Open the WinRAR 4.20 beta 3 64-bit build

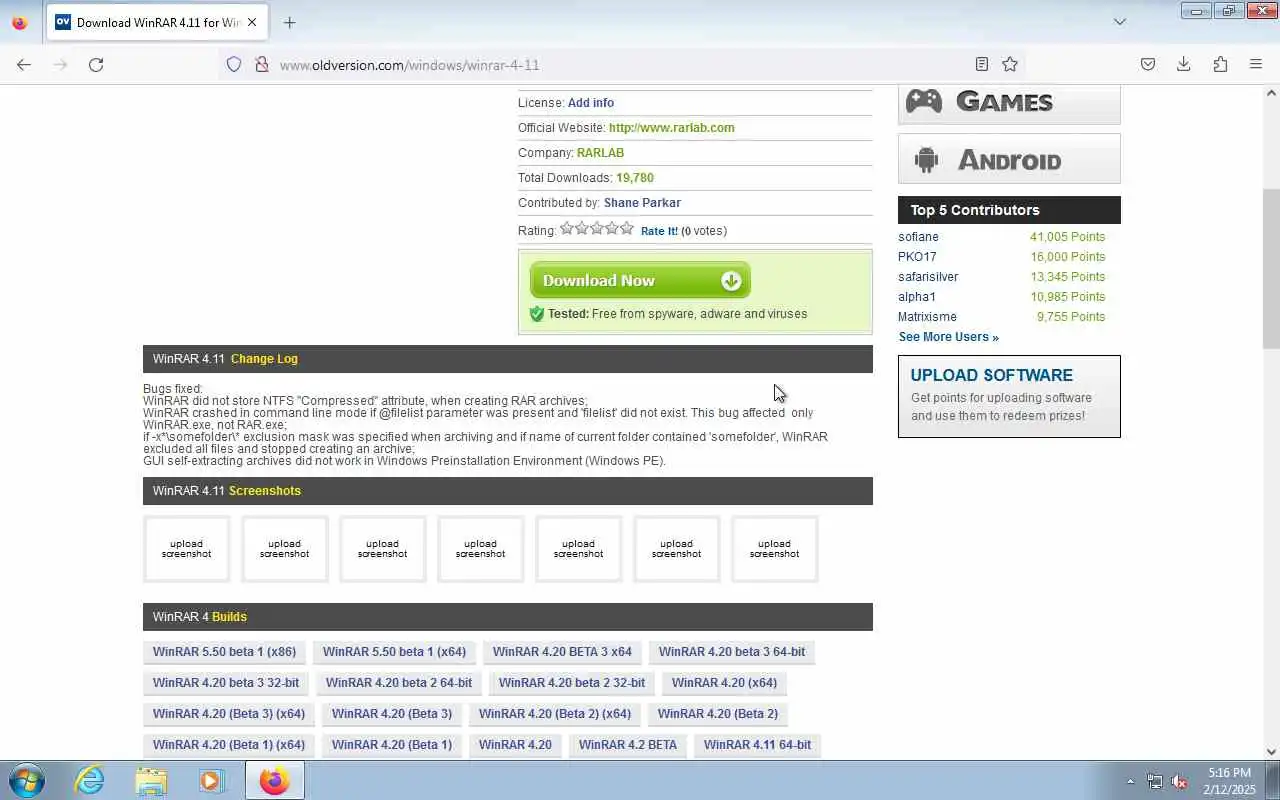coord(732,652)
